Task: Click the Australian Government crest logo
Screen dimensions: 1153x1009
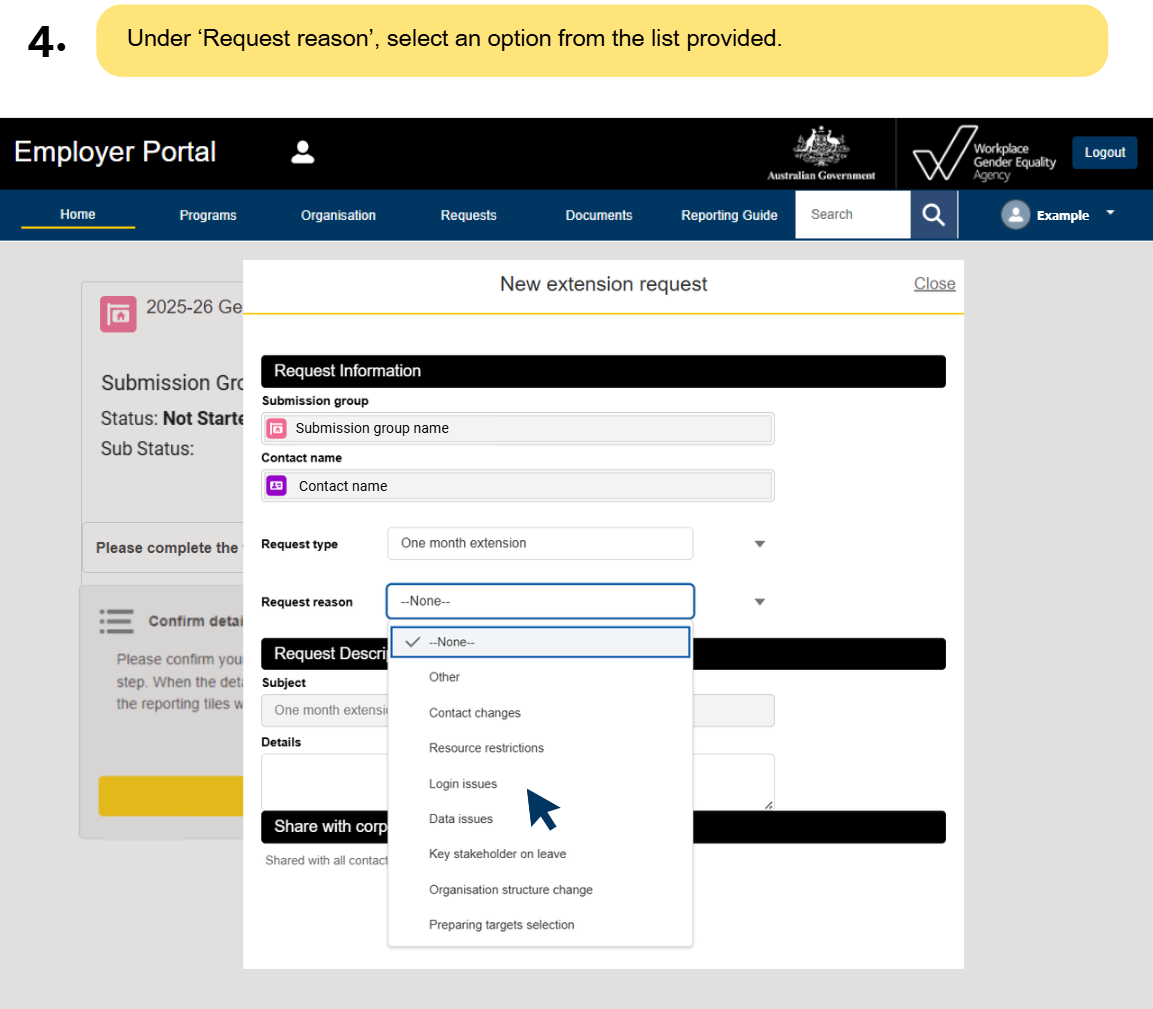Action: (x=821, y=151)
